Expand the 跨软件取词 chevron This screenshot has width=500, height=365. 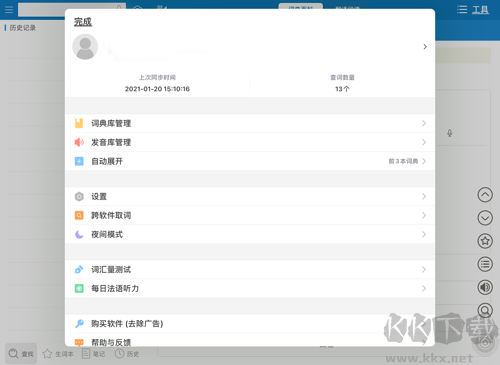[424, 215]
